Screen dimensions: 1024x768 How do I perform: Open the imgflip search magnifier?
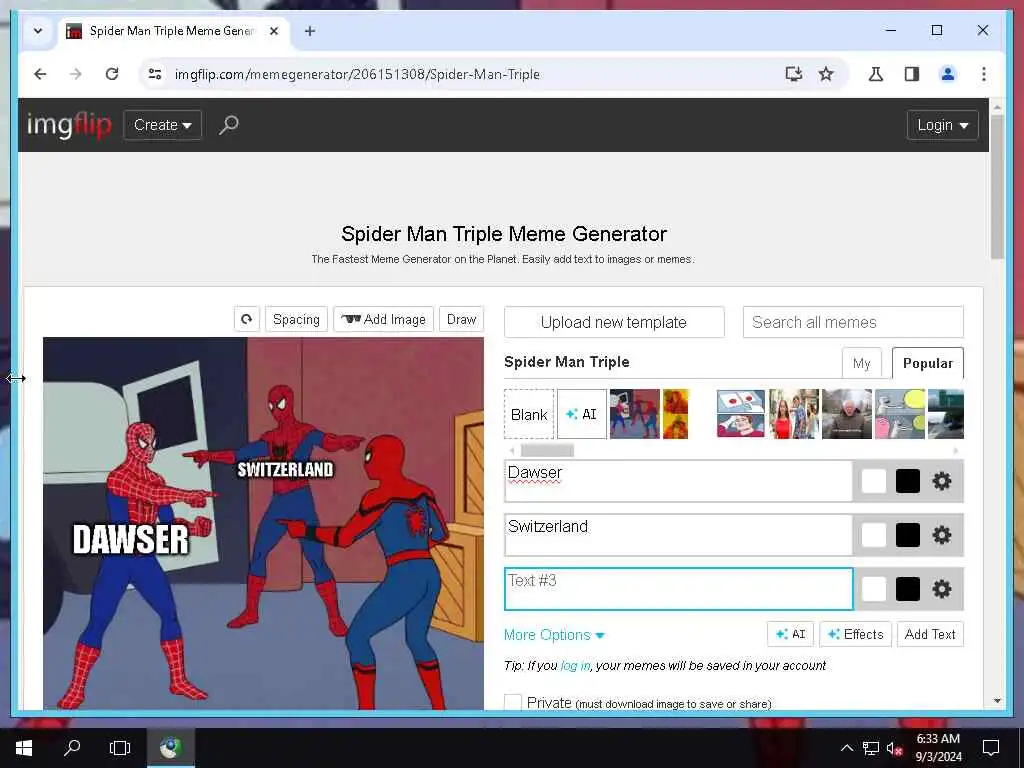[x=229, y=125]
